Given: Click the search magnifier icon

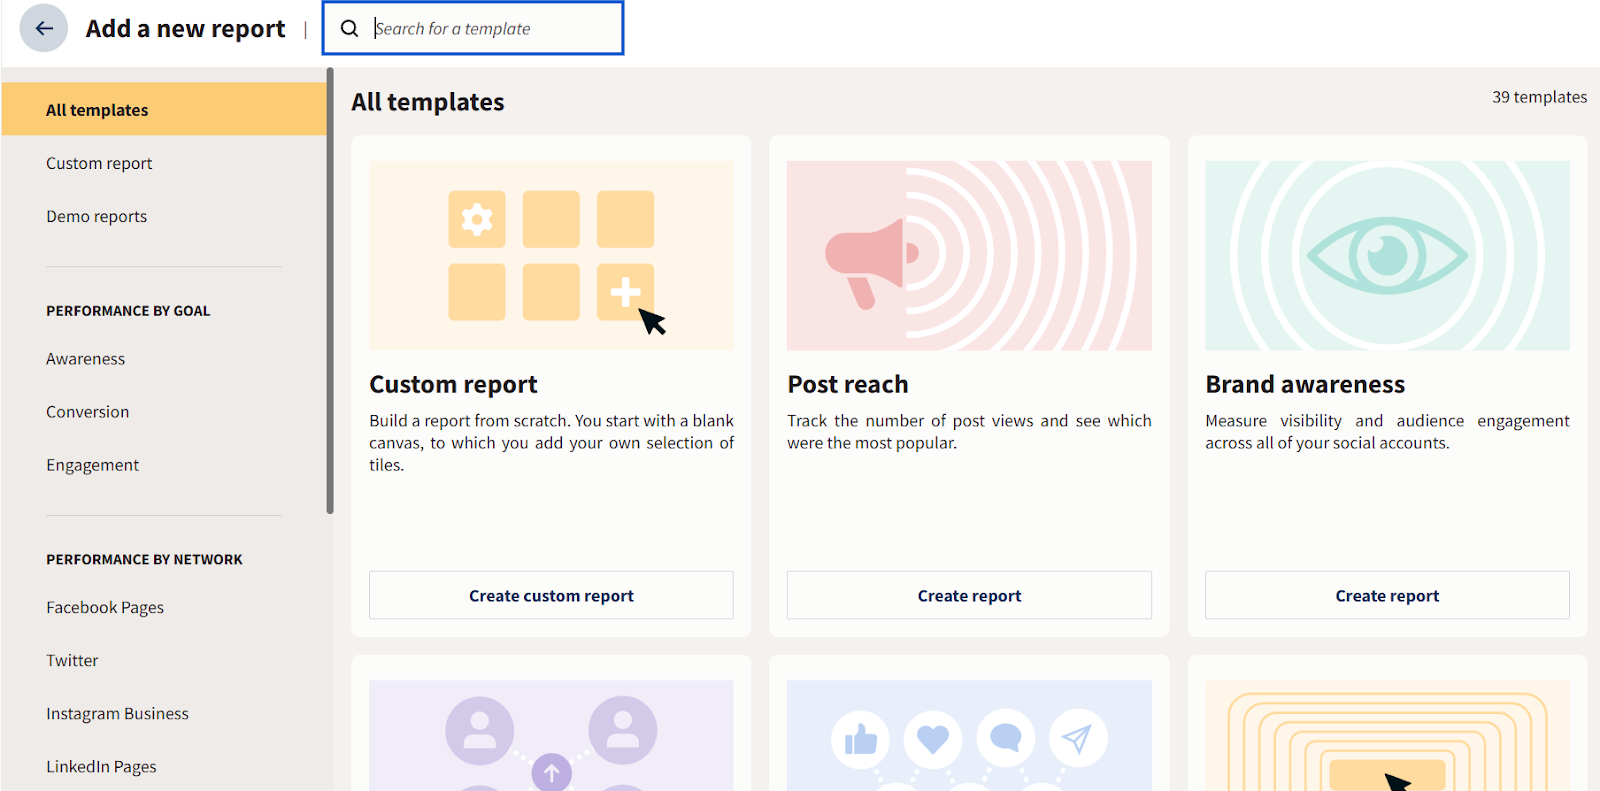Looking at the screenshot, I should [349, 28].
